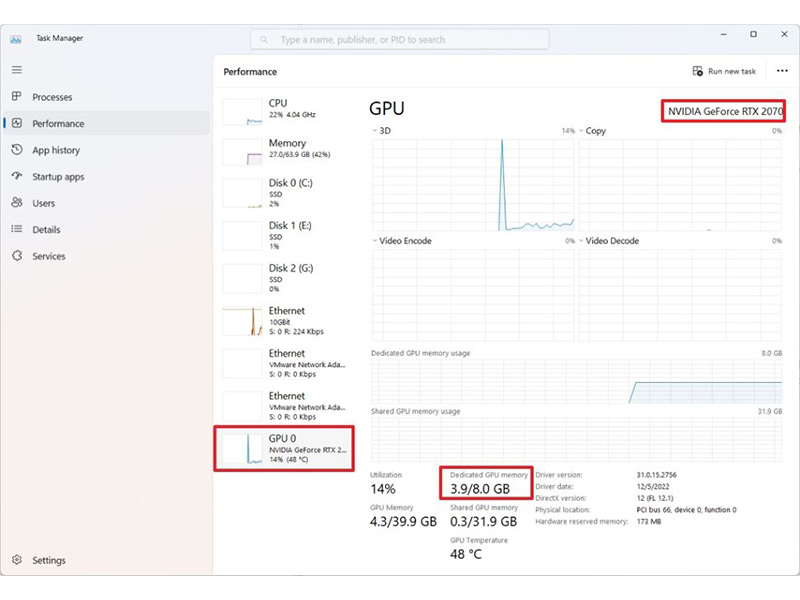This screenshot has width=800, height=600.
Task: Maximize the Task Manager window
Action: 753,34
